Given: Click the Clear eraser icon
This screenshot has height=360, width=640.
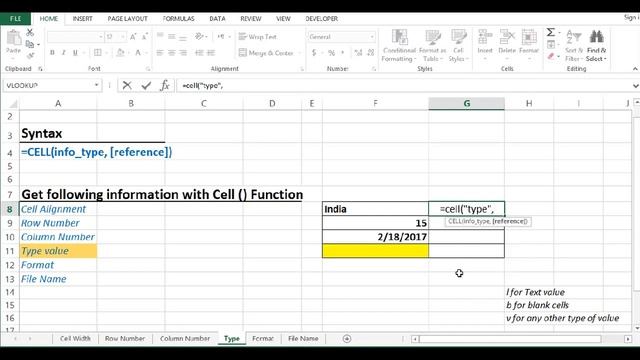Looking at the screenshot, I should [x=551, y=56].
